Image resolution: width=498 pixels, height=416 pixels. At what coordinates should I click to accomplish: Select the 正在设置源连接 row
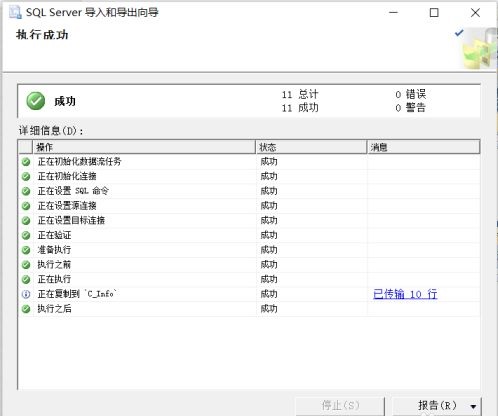[249, 206]
